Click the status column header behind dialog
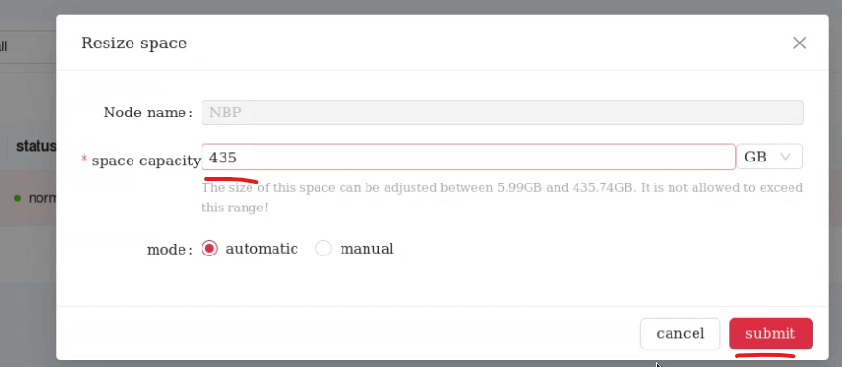 [36, 146]
